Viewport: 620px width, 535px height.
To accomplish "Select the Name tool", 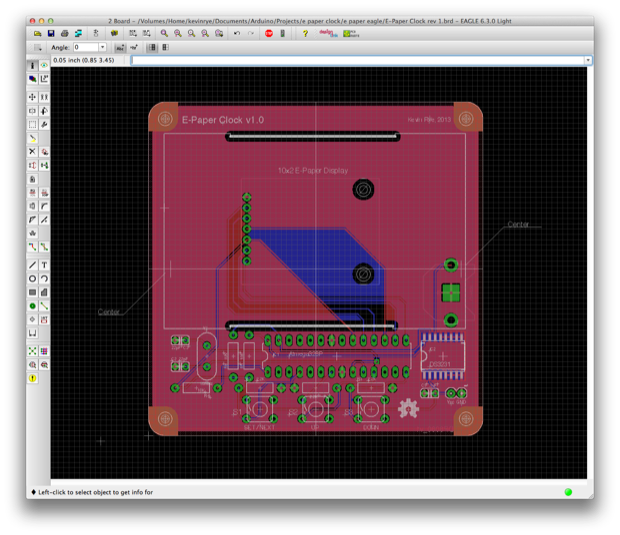I will (32, 193).
